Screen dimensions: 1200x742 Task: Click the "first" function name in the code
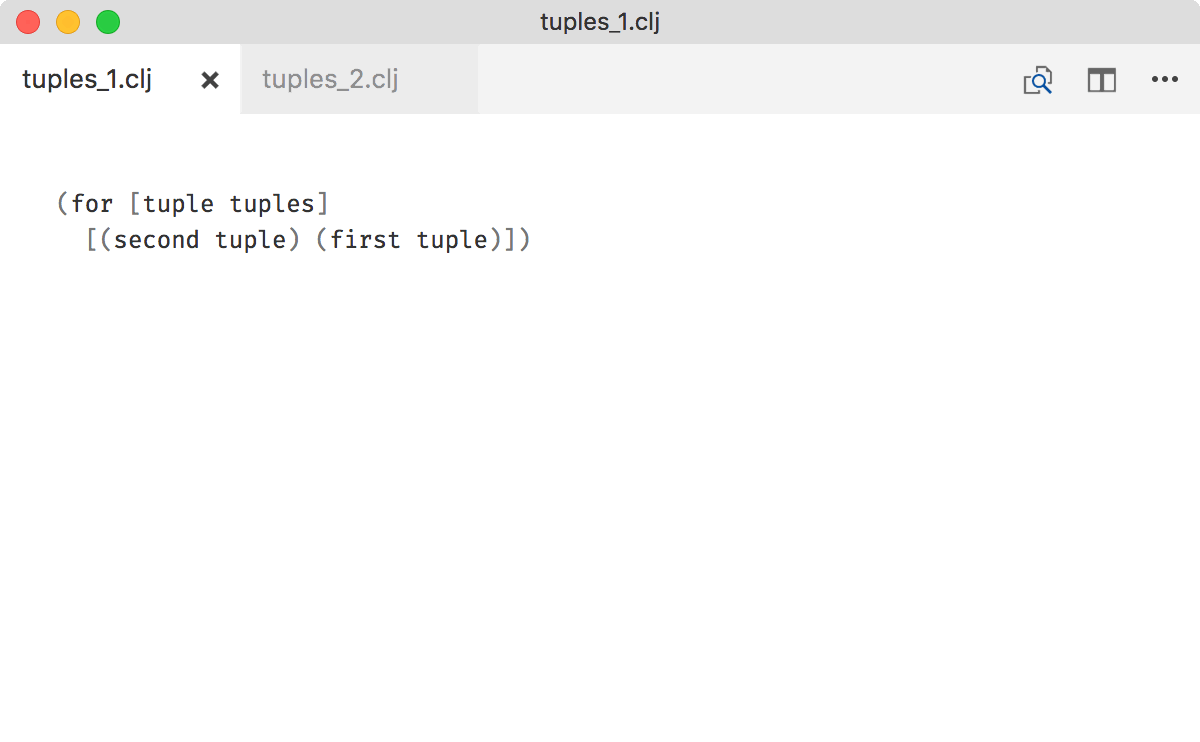click(x=365, y=240)
